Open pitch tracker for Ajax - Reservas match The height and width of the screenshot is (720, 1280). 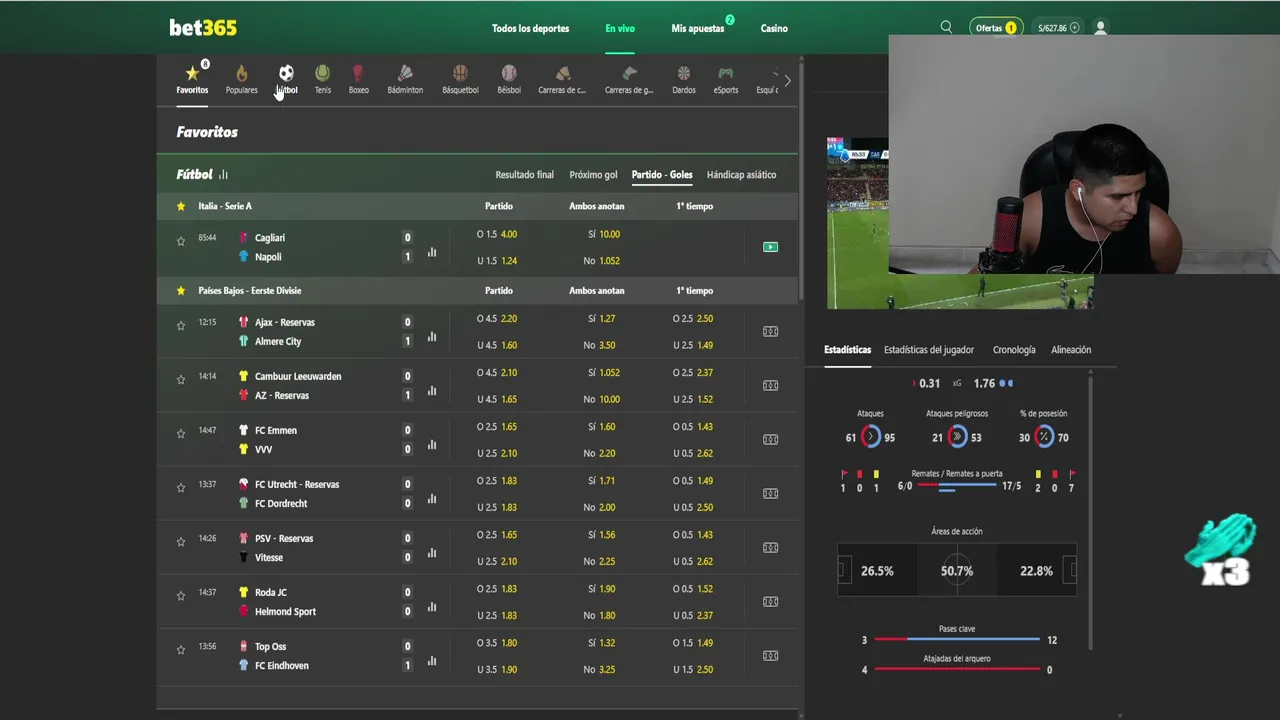(x=770, y=332)
